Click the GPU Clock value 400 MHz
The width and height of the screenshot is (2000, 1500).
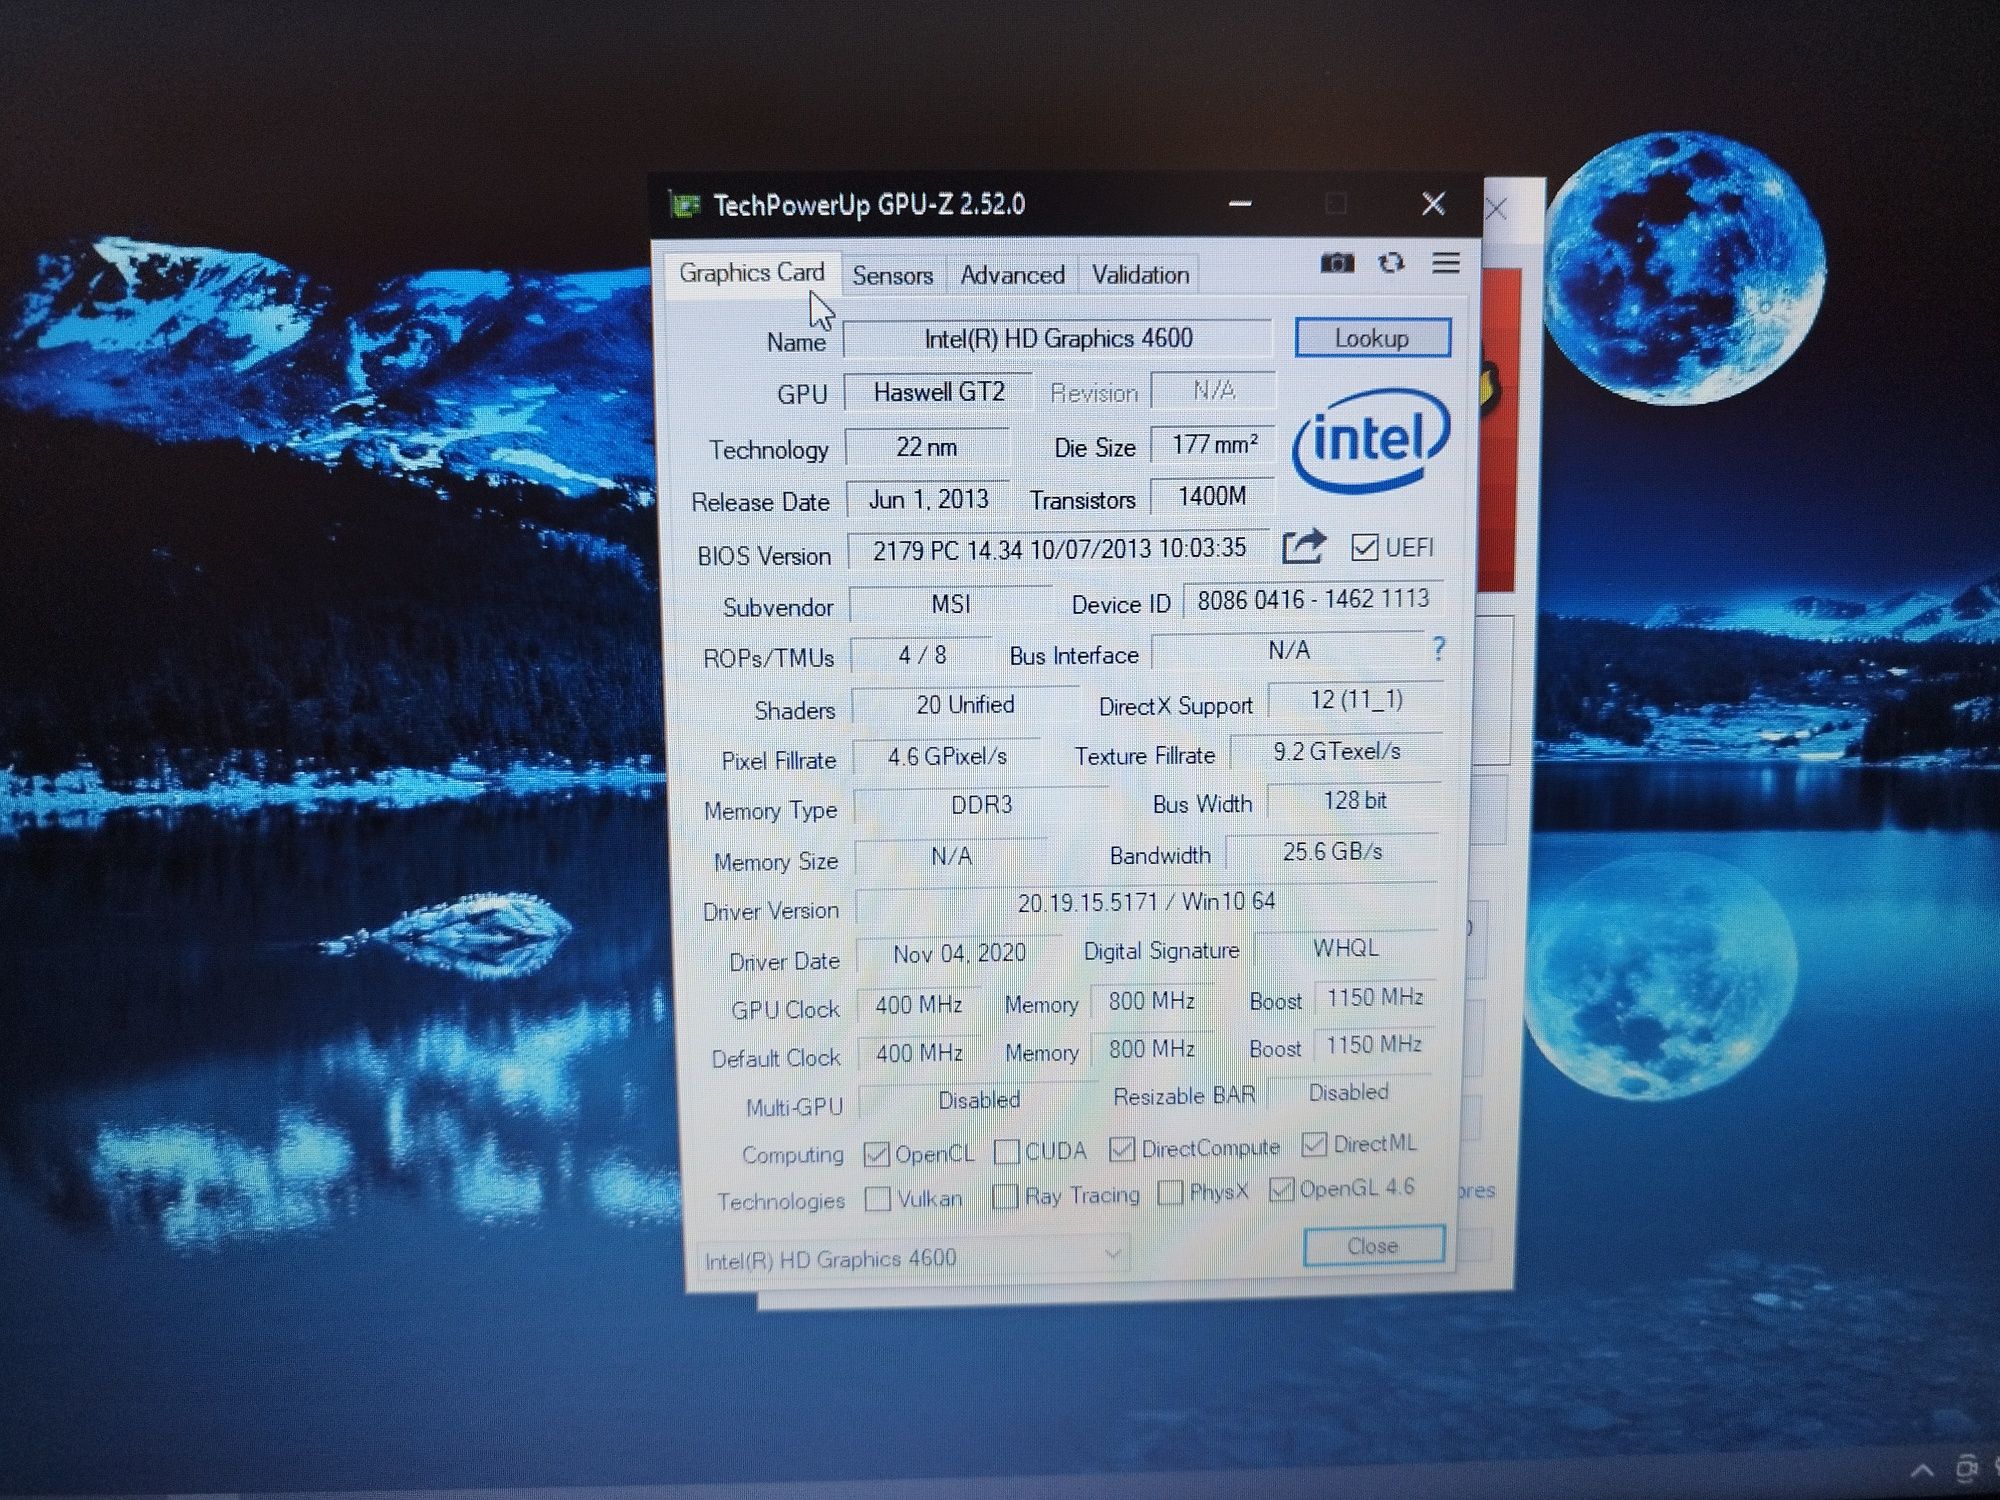(919, 1004)
